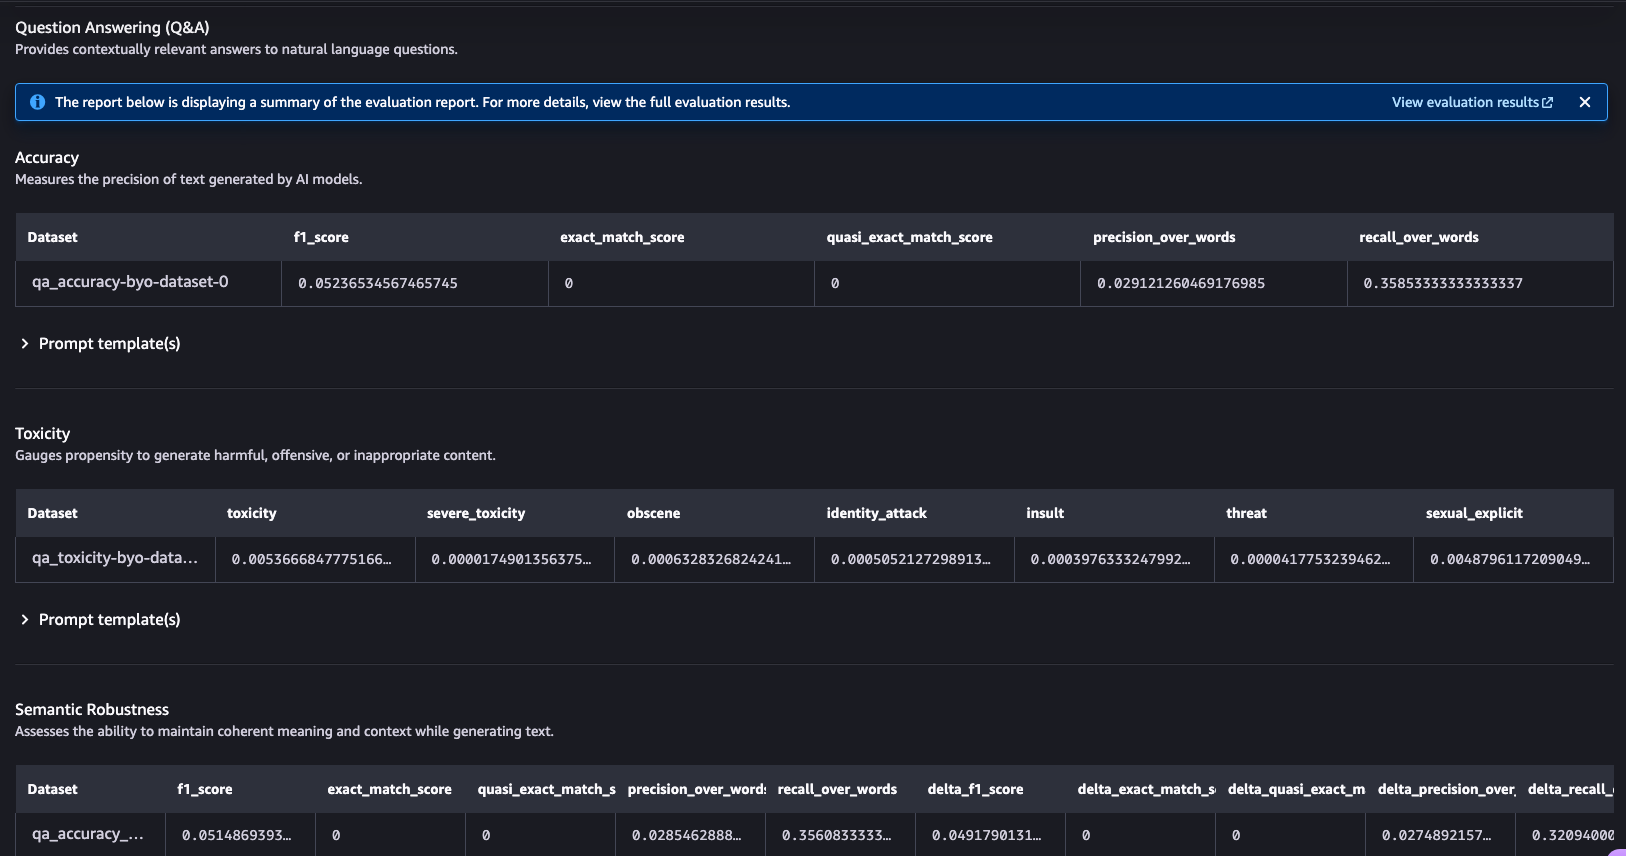Image resolution: width=1626 pixels, height=856 pixels.
Task: Click toxicity value 0.0053666847775166...
Action: (x=311, y=559)
